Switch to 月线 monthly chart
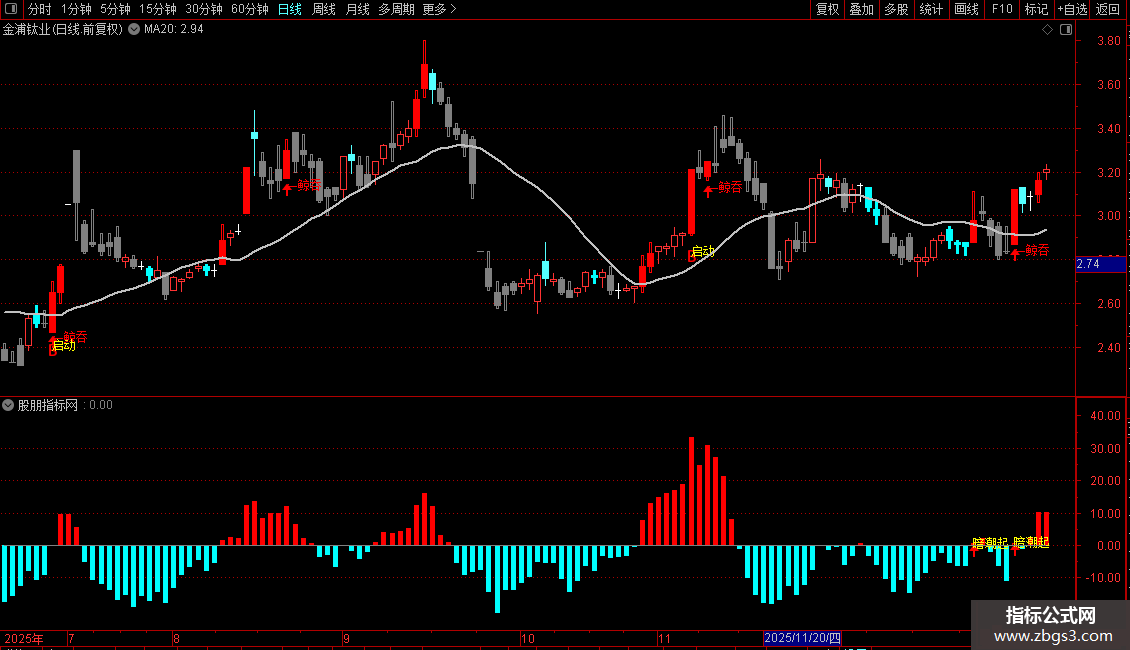Image resolution: width=1130 pixels, height=650 pixels. 357,9
